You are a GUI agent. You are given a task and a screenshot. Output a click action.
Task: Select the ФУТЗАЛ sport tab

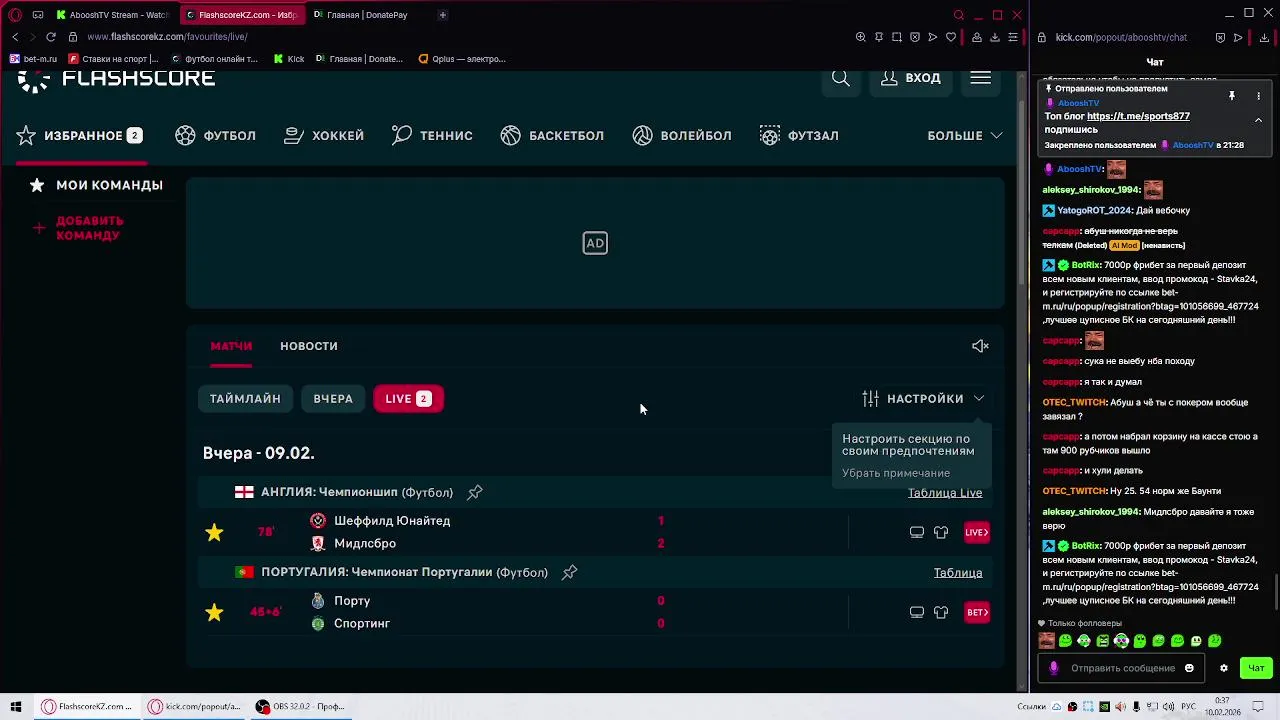pos(799,135)
